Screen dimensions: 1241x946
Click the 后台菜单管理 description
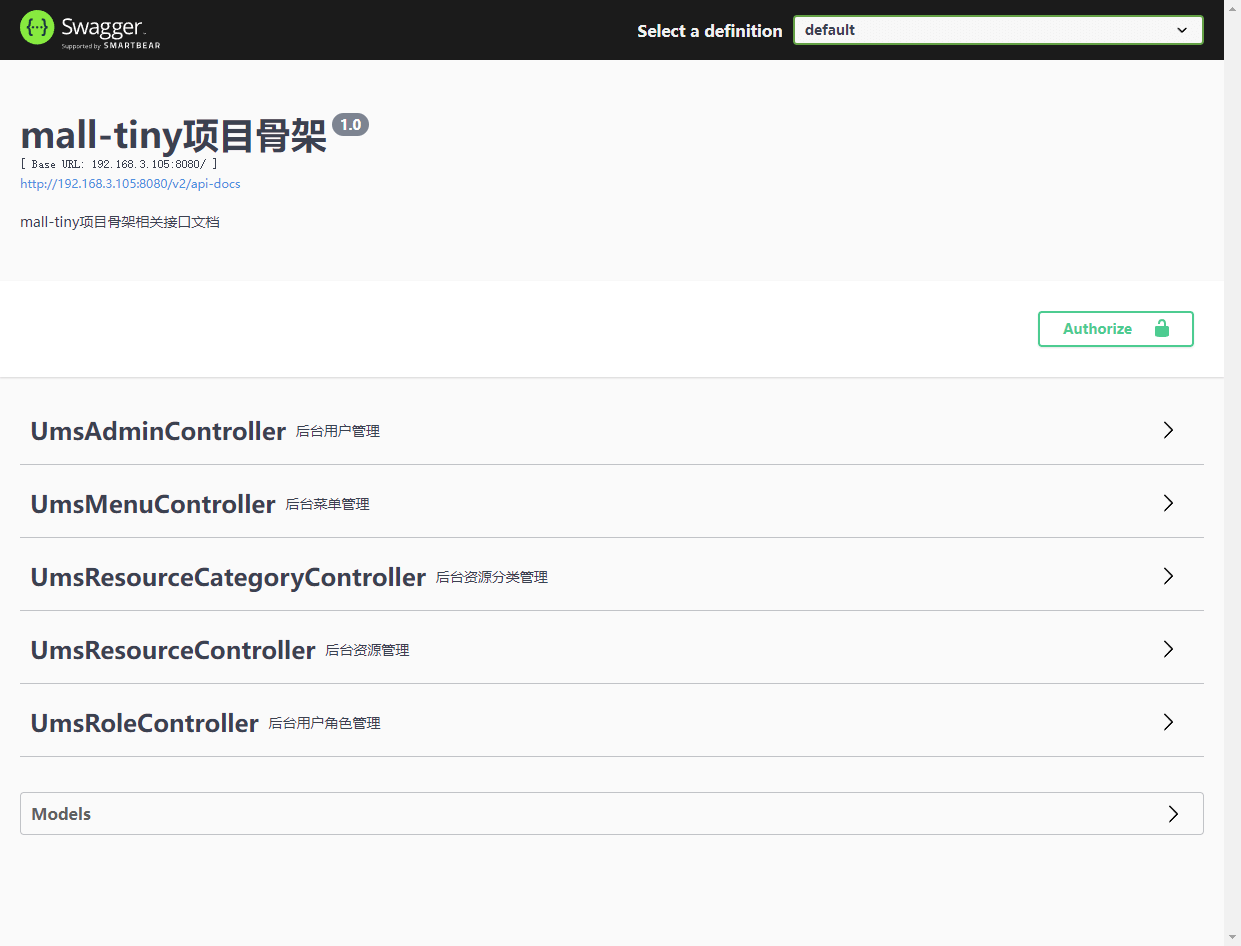pyautogui.click(x=328, y=505)
